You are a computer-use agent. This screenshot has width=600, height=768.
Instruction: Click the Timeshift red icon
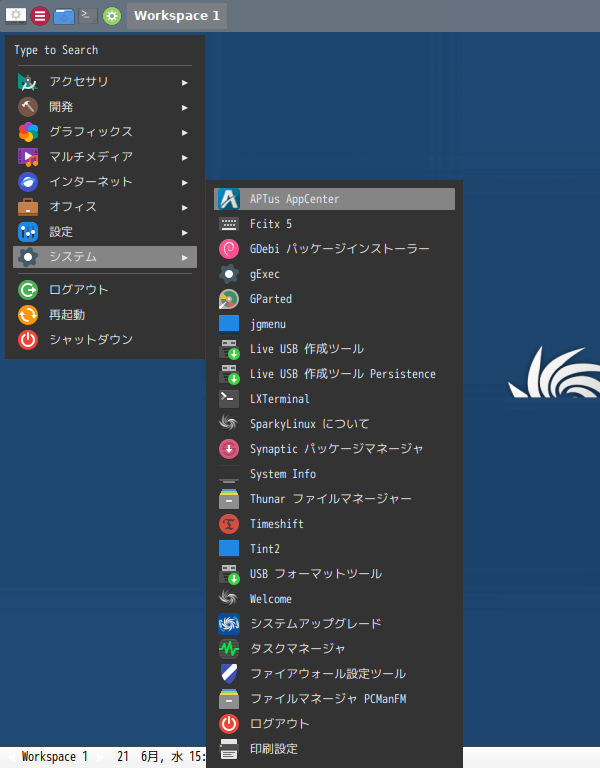(x=229, y=524)
